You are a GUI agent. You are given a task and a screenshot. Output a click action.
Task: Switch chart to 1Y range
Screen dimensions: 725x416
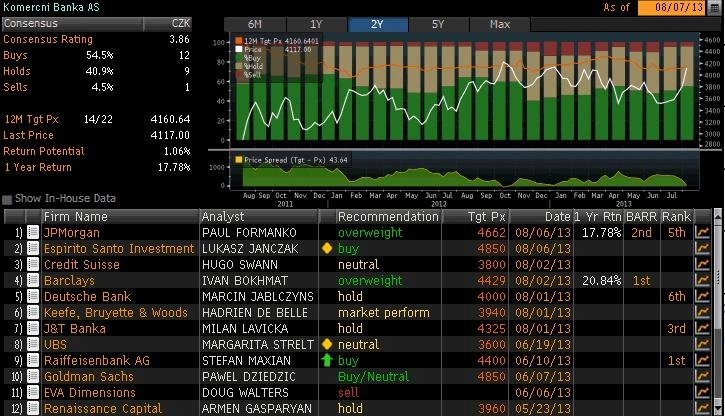coord(316,24)
